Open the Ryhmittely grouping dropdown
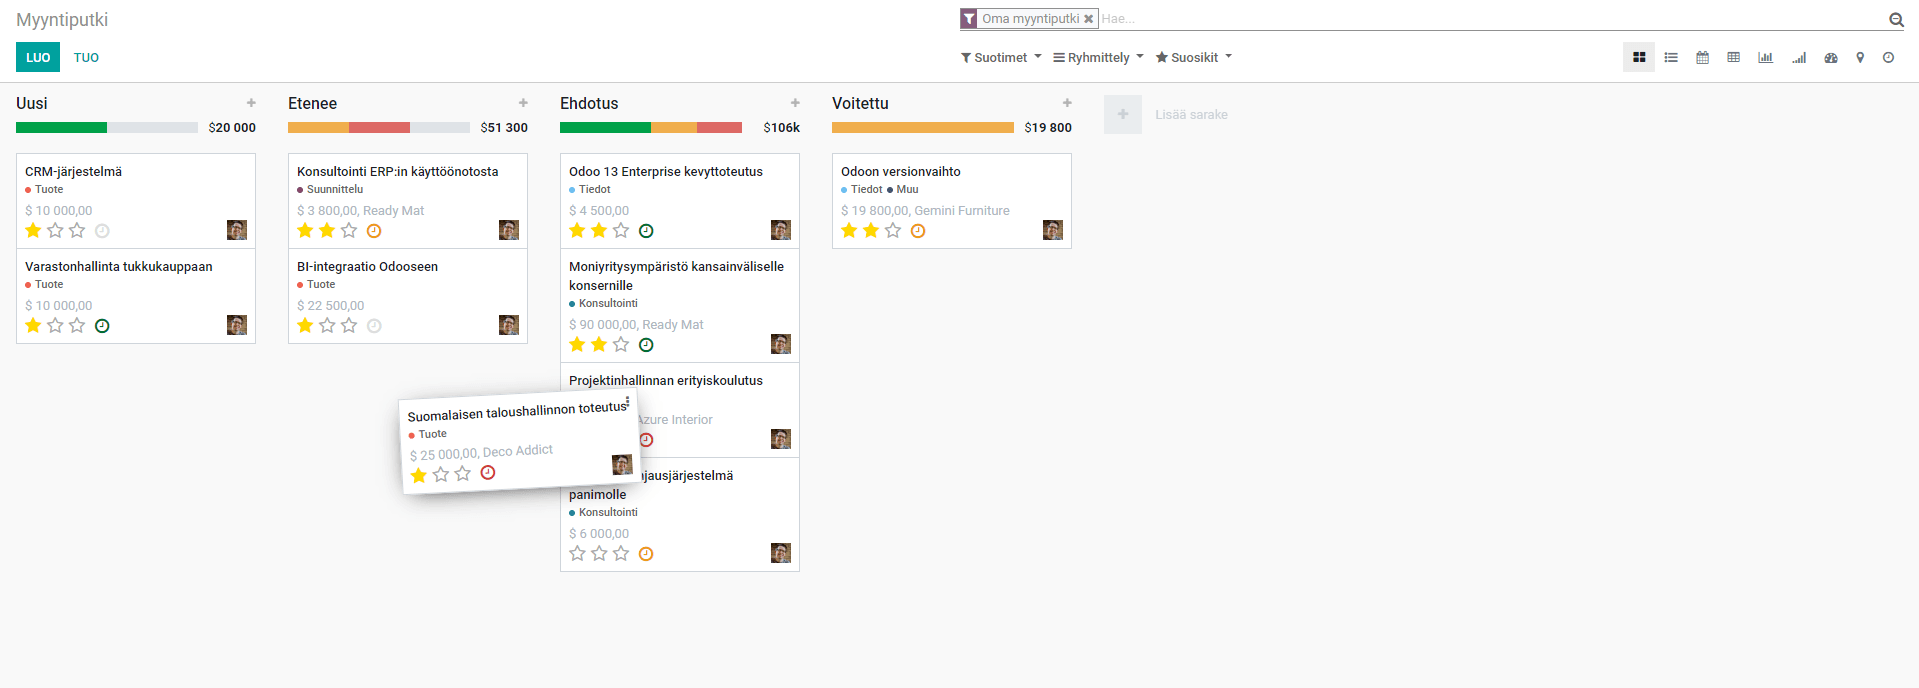1919x688 pixels. coord(1098,58)
